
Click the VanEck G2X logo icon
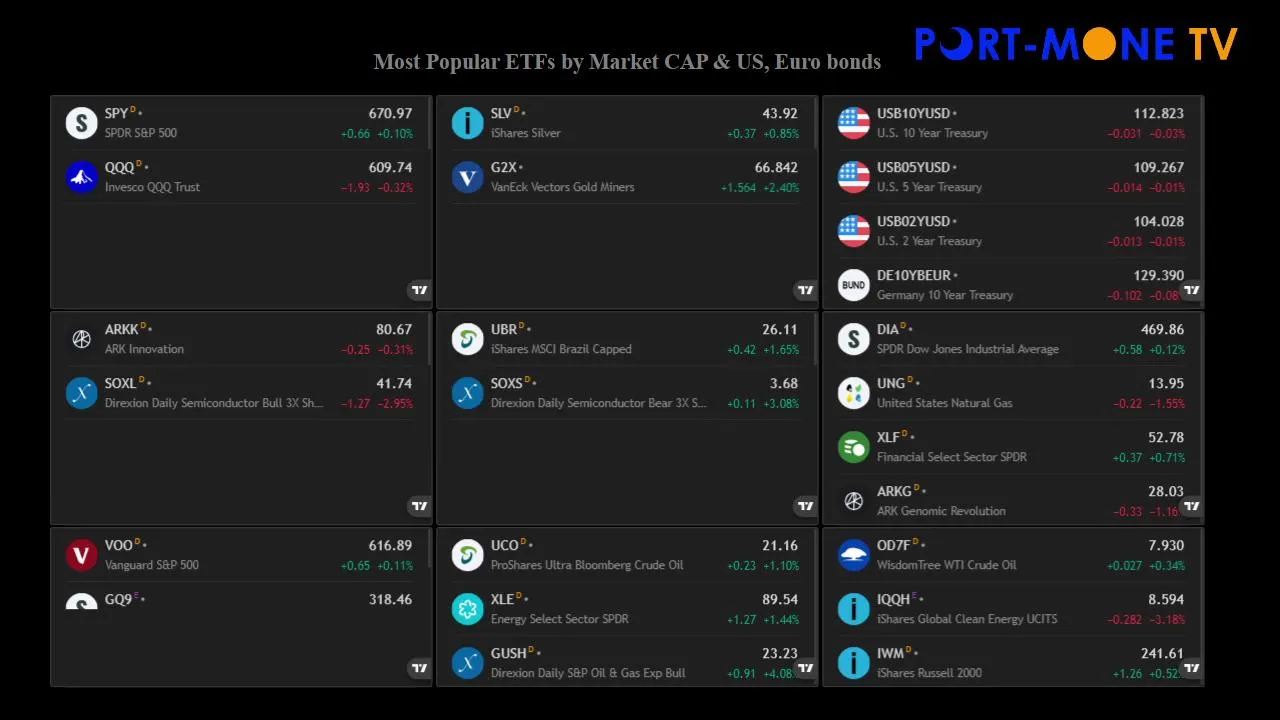(467, 177)
